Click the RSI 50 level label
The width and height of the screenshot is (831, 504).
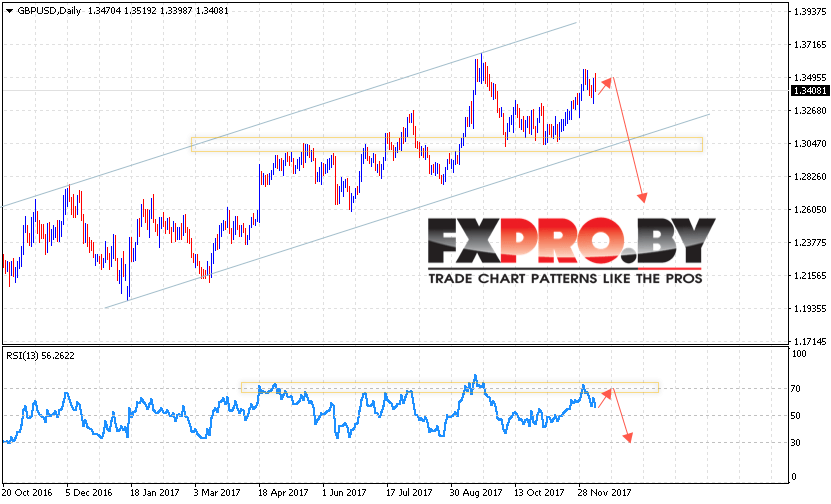coord(795,416)
